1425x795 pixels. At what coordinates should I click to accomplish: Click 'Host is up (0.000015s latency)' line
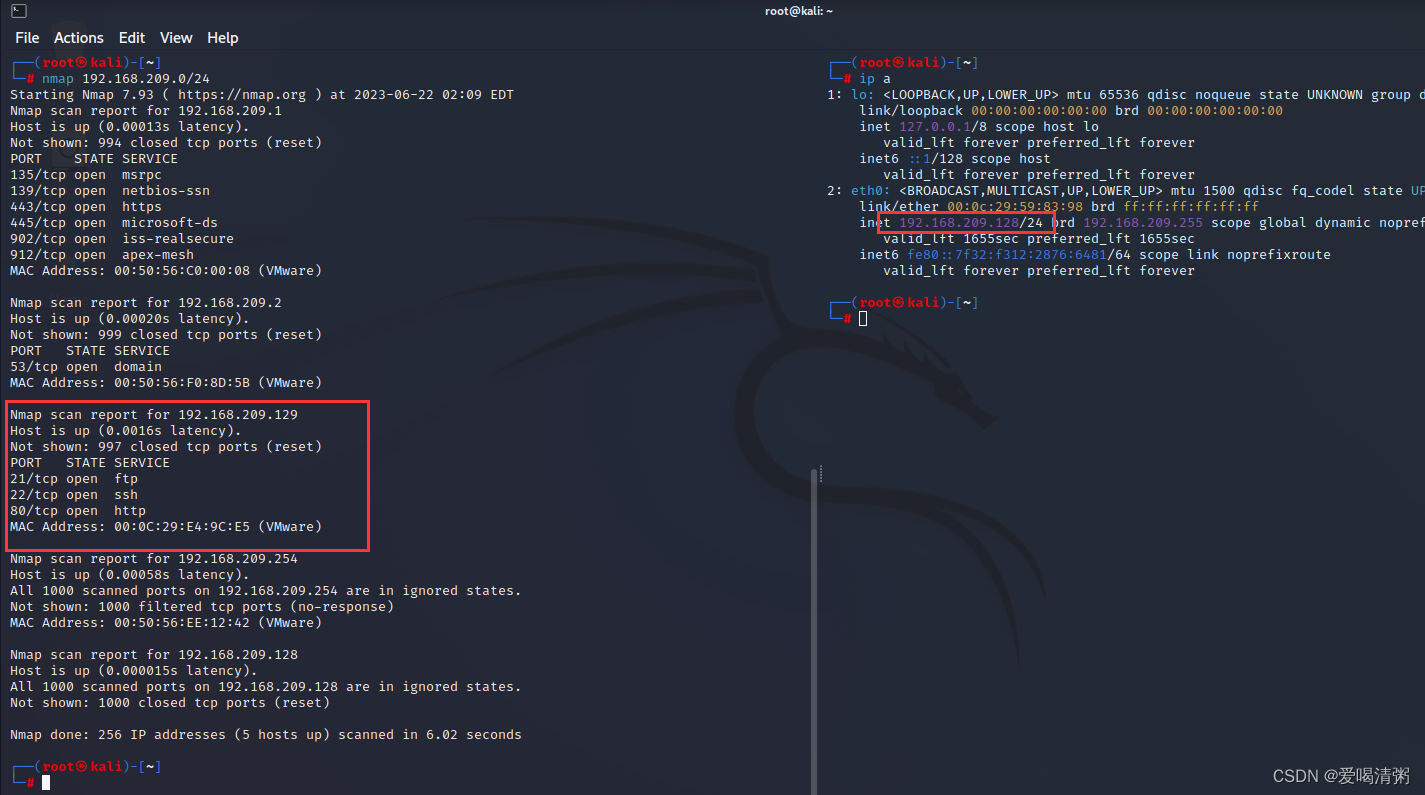(x=134, y=670)
